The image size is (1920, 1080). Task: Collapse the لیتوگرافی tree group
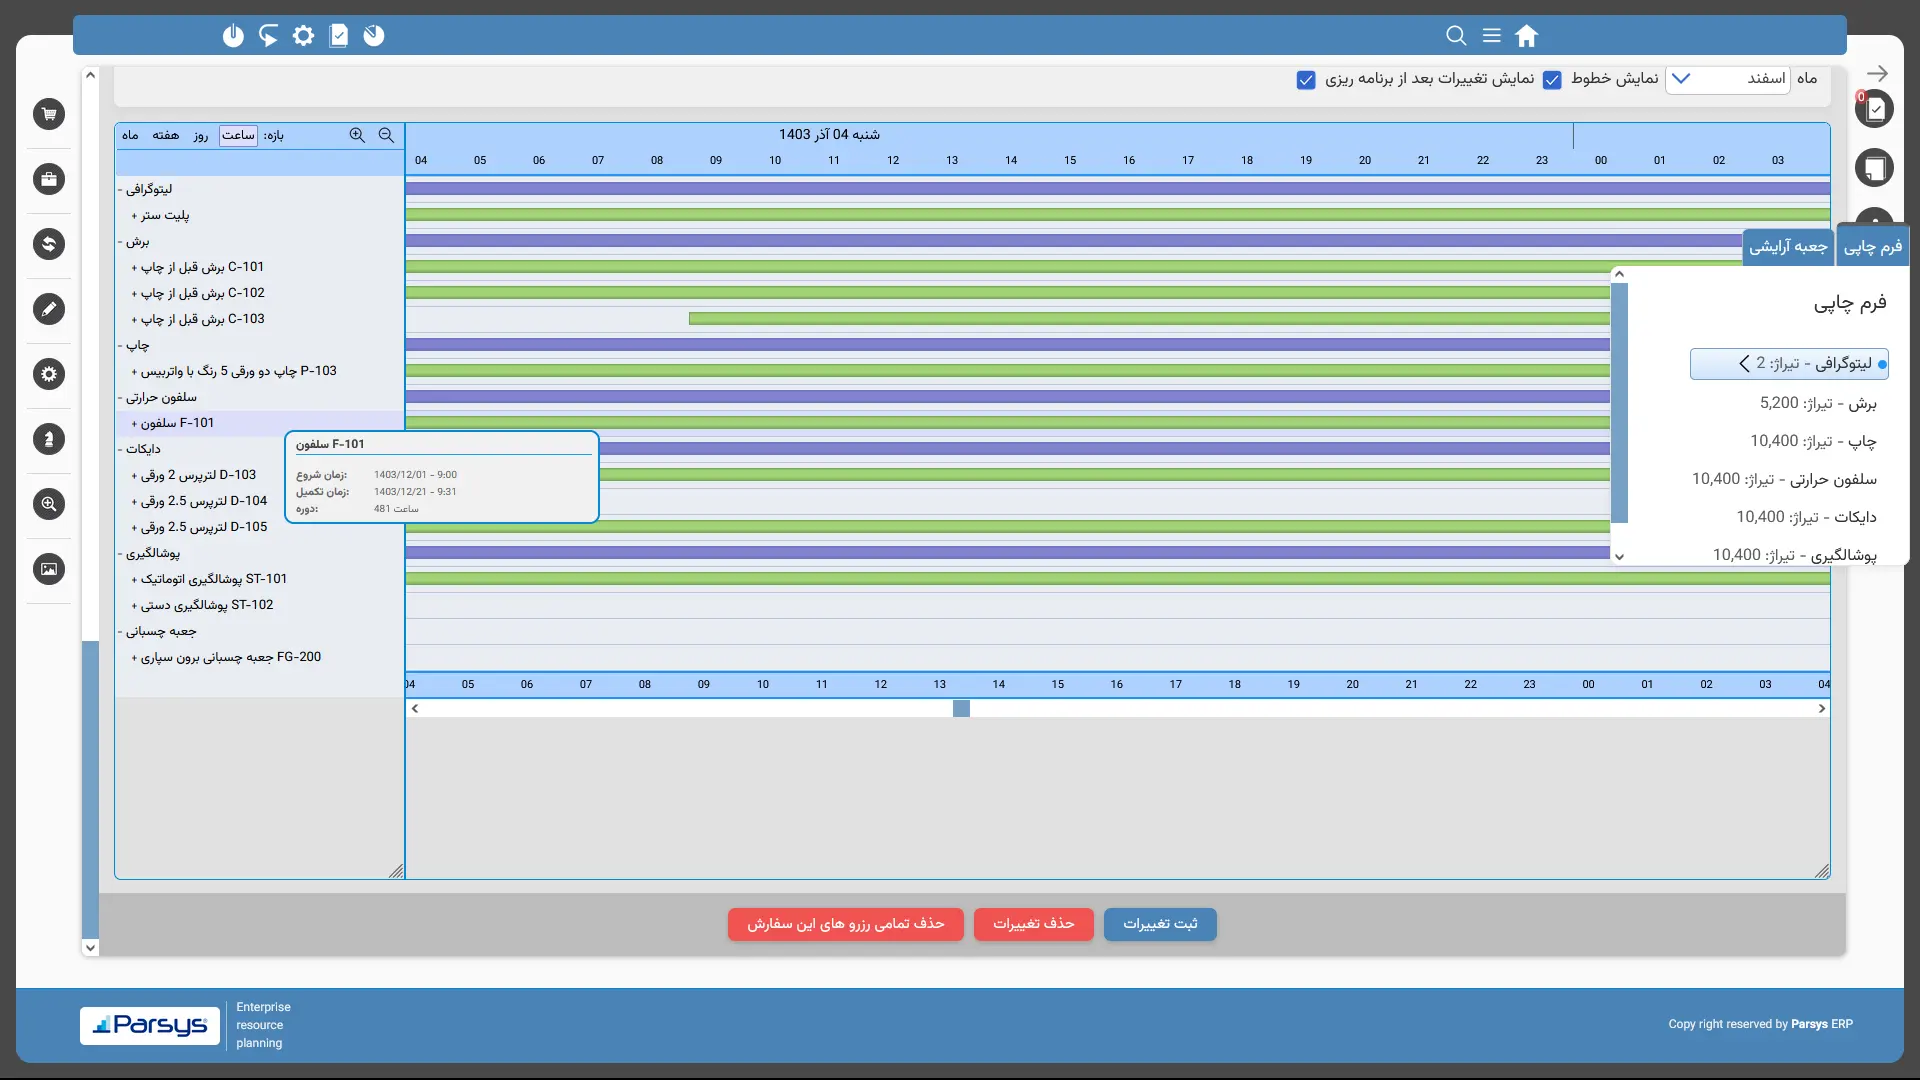point(120,189)
